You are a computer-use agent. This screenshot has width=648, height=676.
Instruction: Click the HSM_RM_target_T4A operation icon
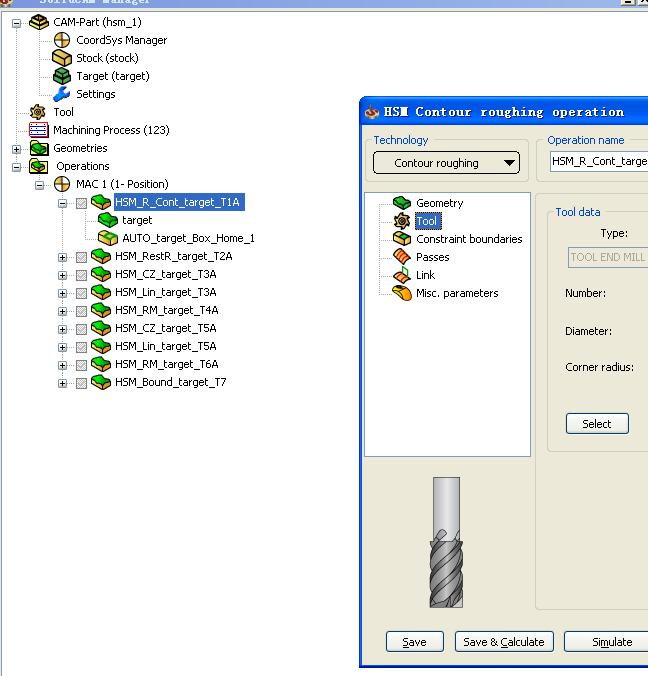pyautogui.click(x=101, y=310)
